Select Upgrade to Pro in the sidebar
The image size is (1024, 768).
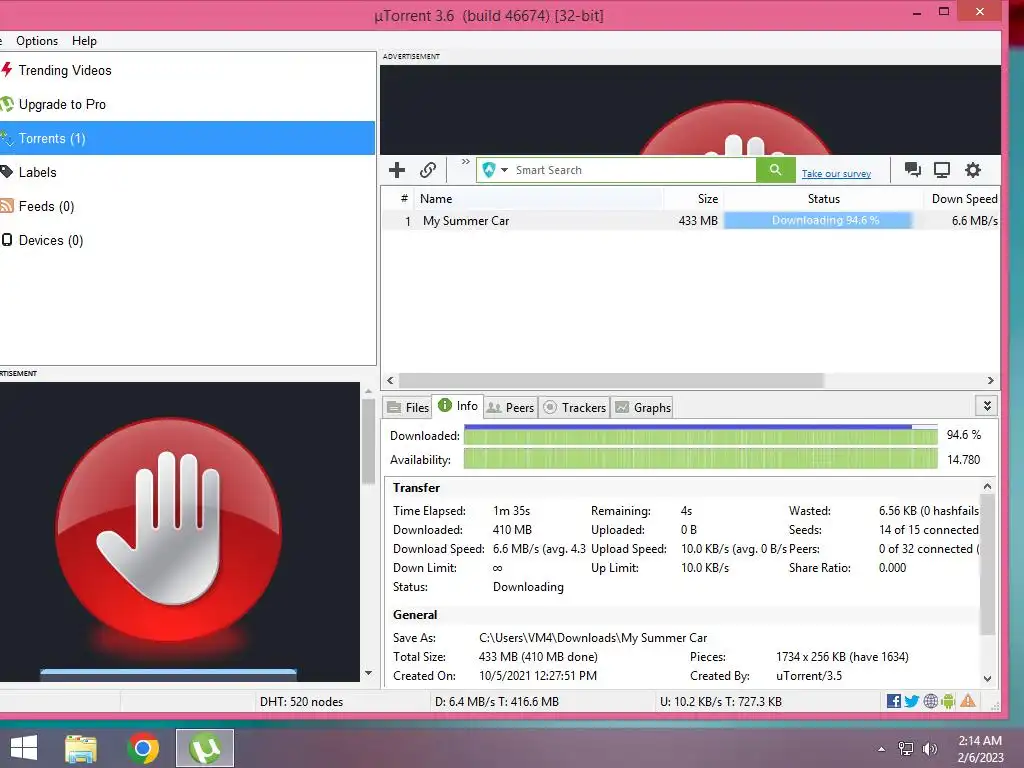coord(187,104)
